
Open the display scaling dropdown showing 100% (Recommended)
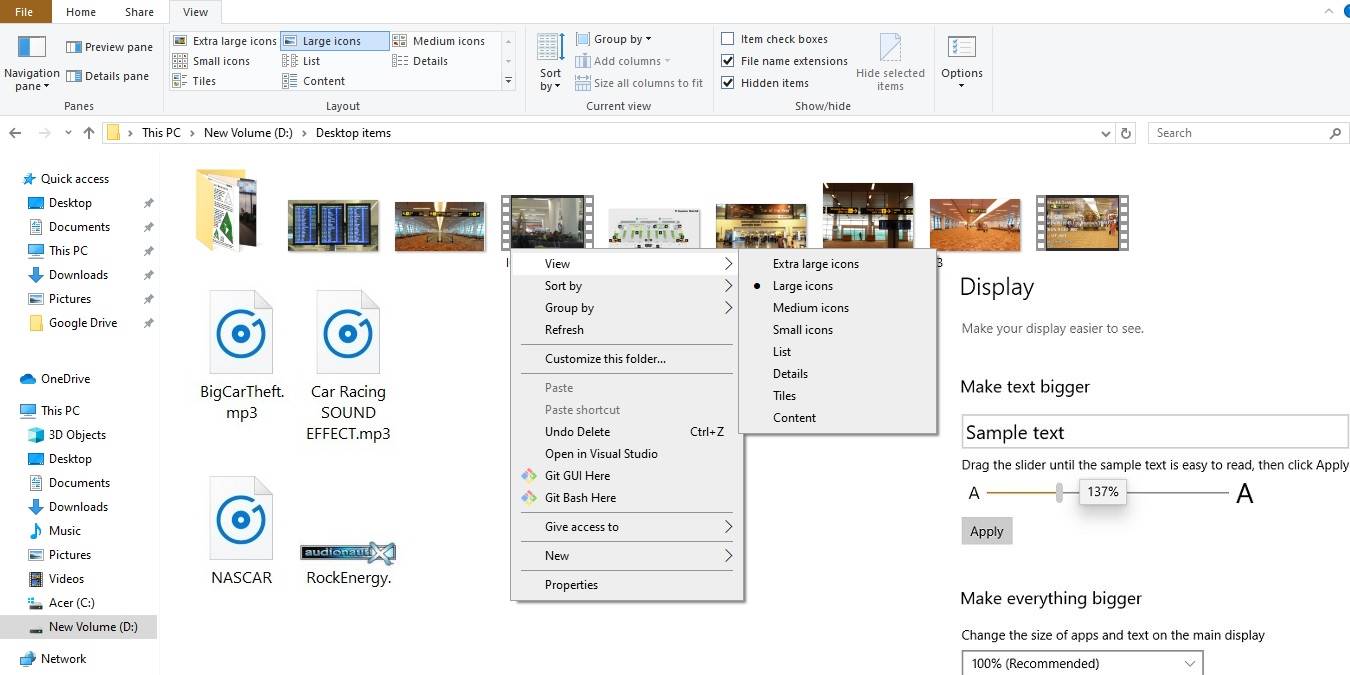1081,662
